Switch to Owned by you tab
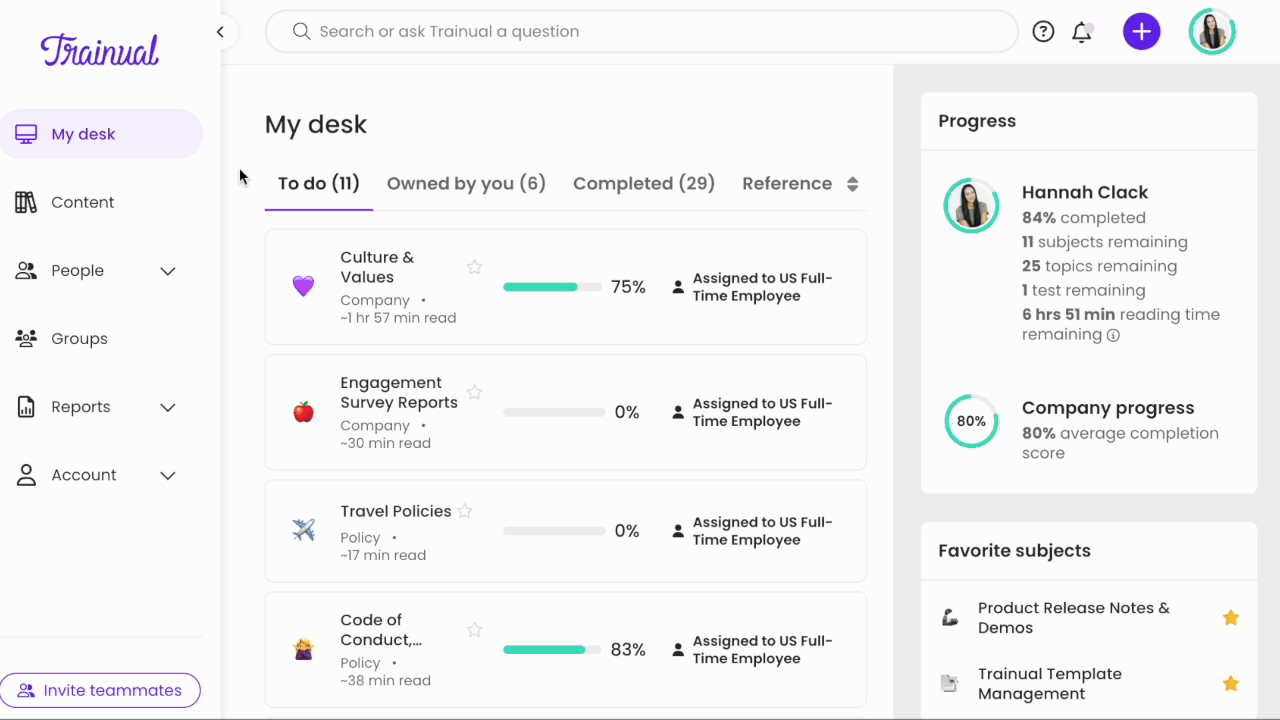The image size is (1280, 720). 466,184
